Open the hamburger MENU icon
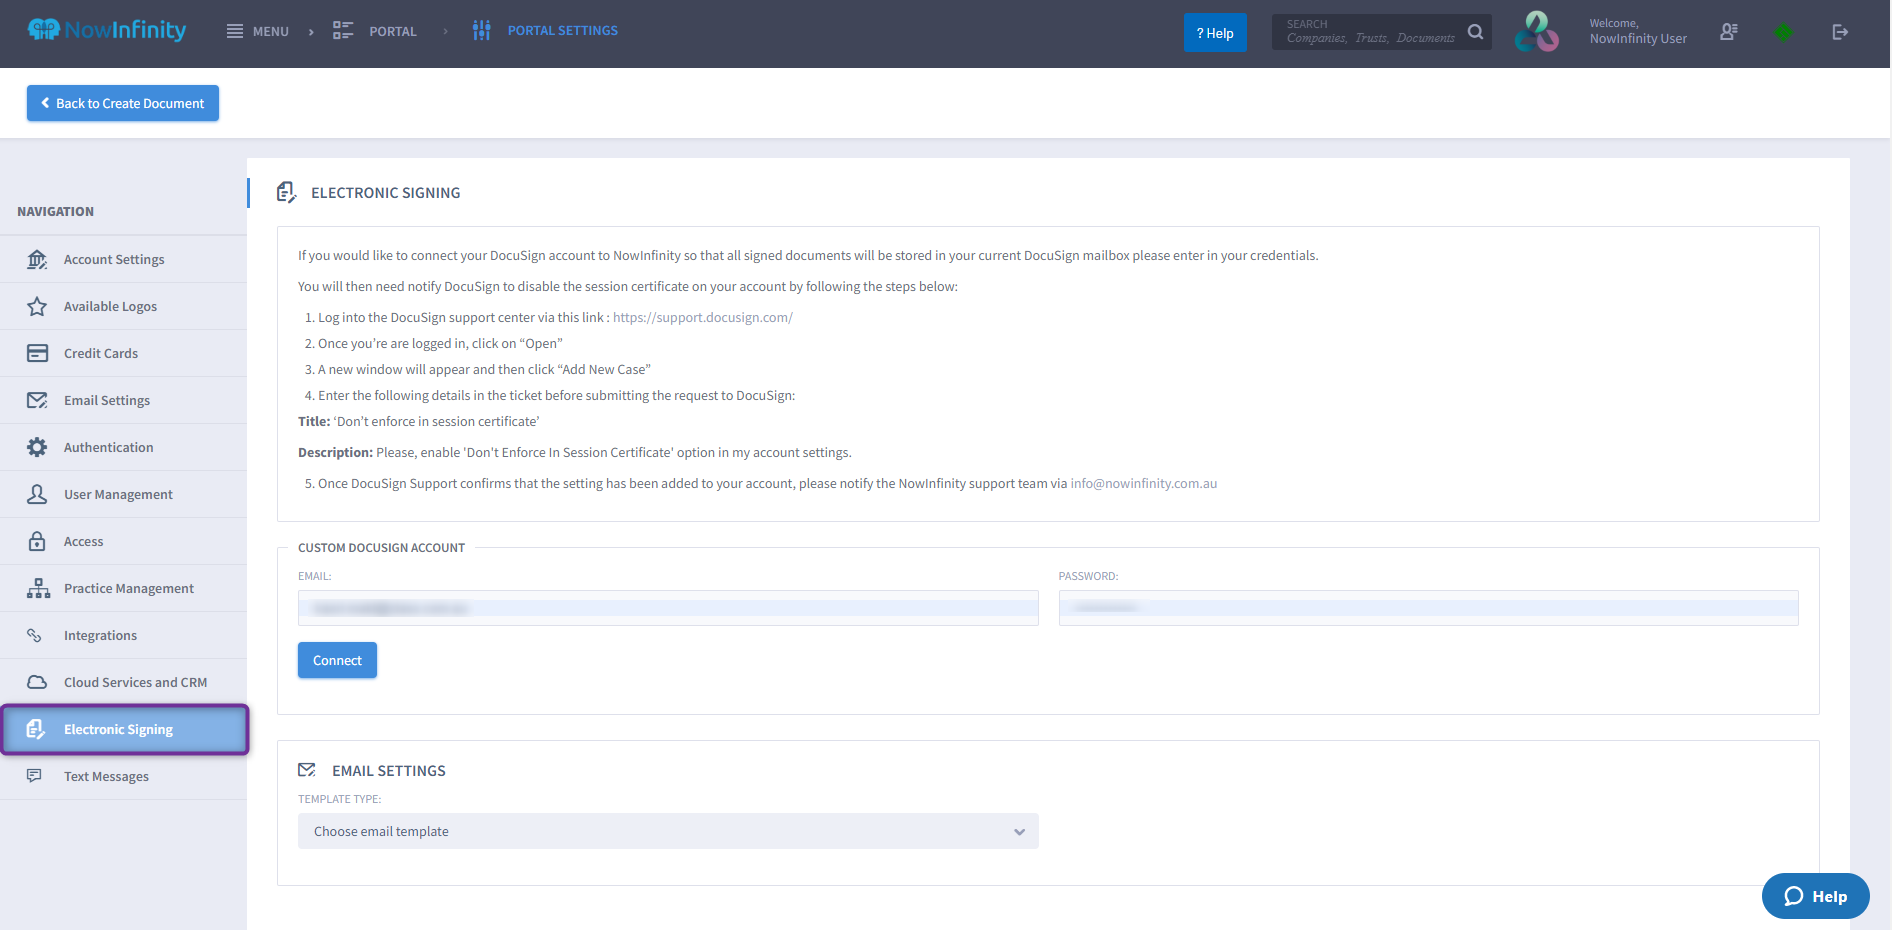This screenshot has width=1892, height=930. [x=235, y=31]
